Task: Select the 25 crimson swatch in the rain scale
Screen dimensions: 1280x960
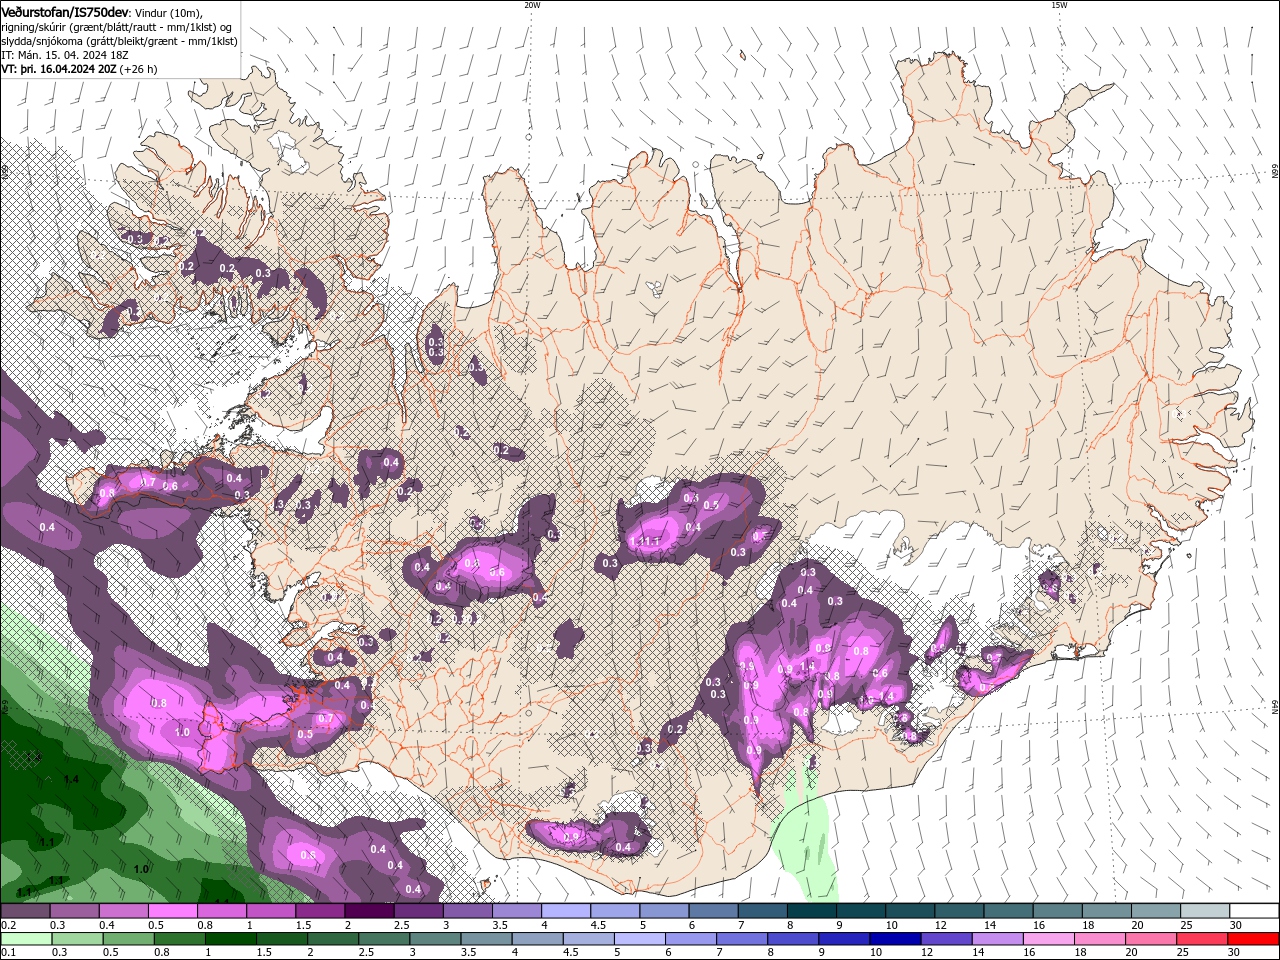Action: pyautogui.click(x=1200, y=939)
